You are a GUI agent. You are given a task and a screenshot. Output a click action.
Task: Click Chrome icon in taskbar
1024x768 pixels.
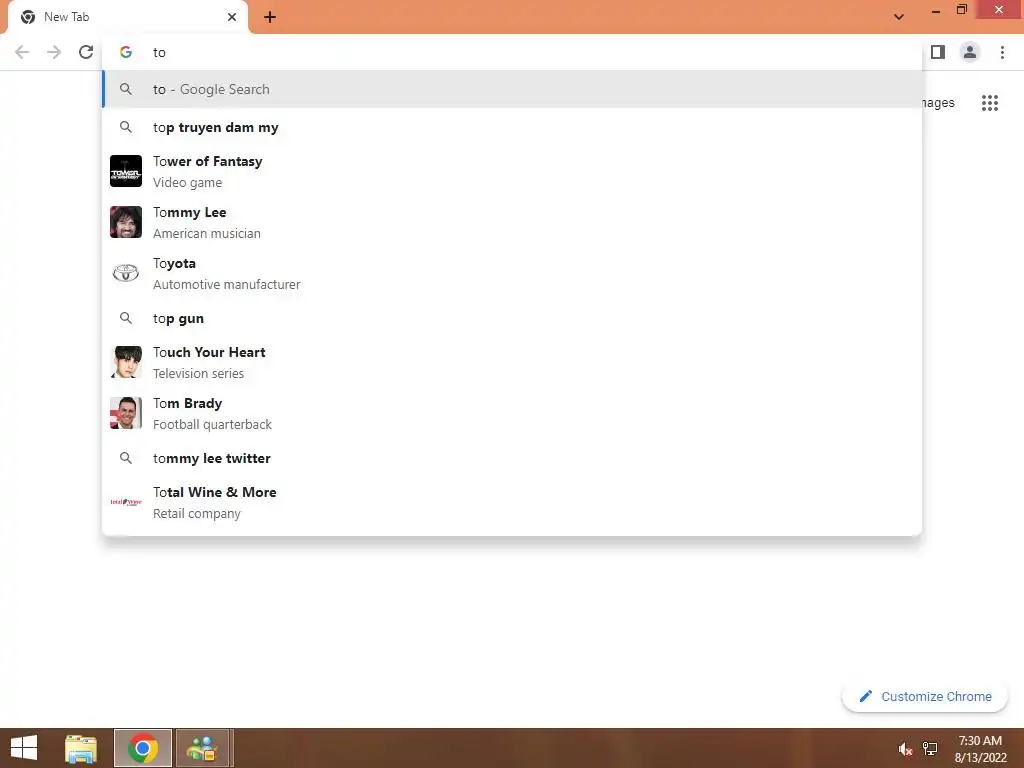pos(142,748)
